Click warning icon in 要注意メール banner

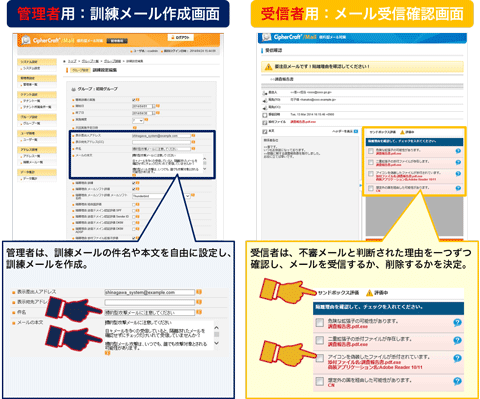268,67
